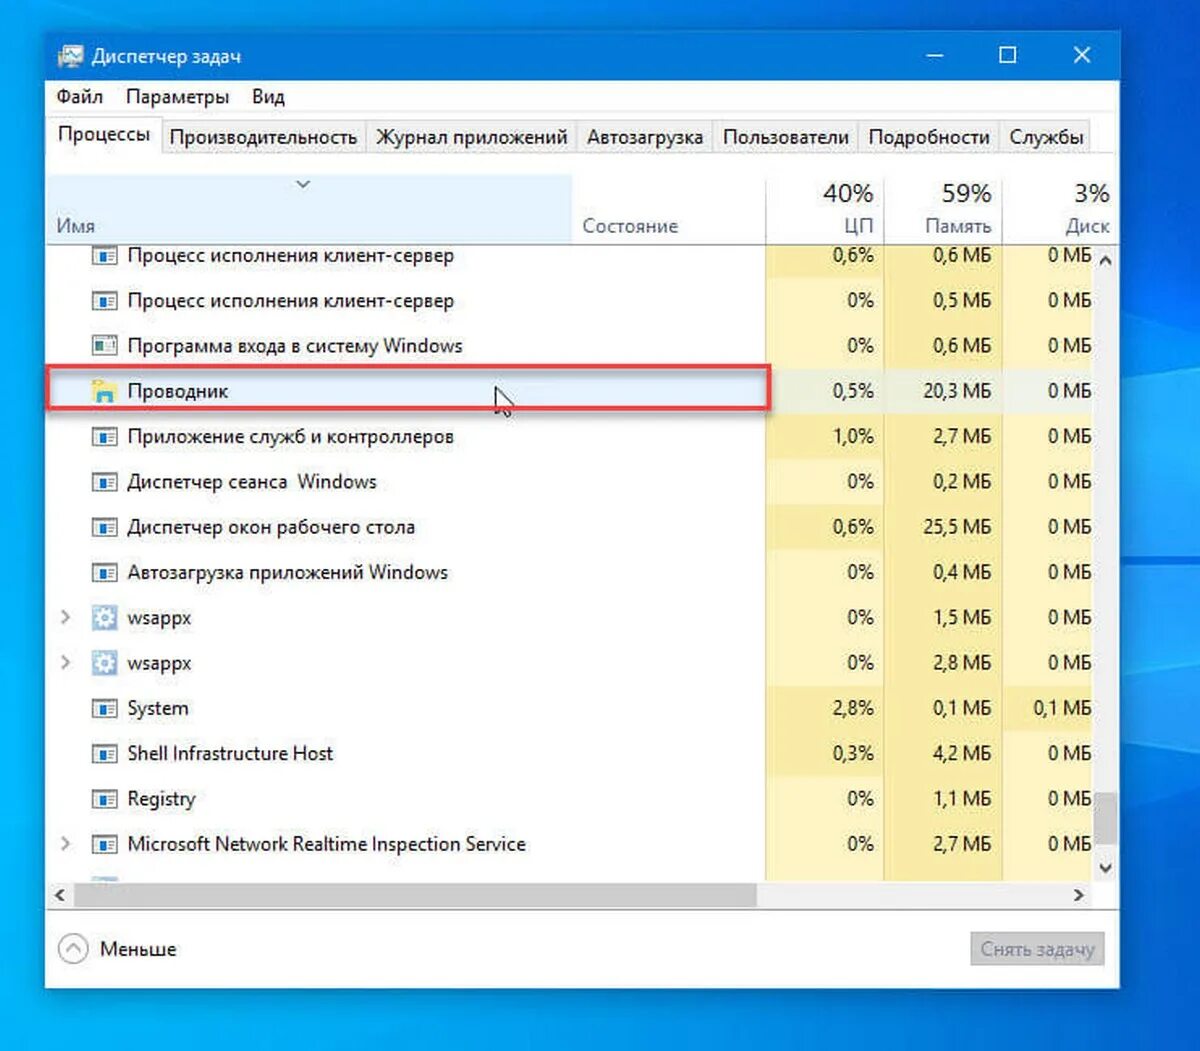Select the Проводник process name

tap(177, 391)
